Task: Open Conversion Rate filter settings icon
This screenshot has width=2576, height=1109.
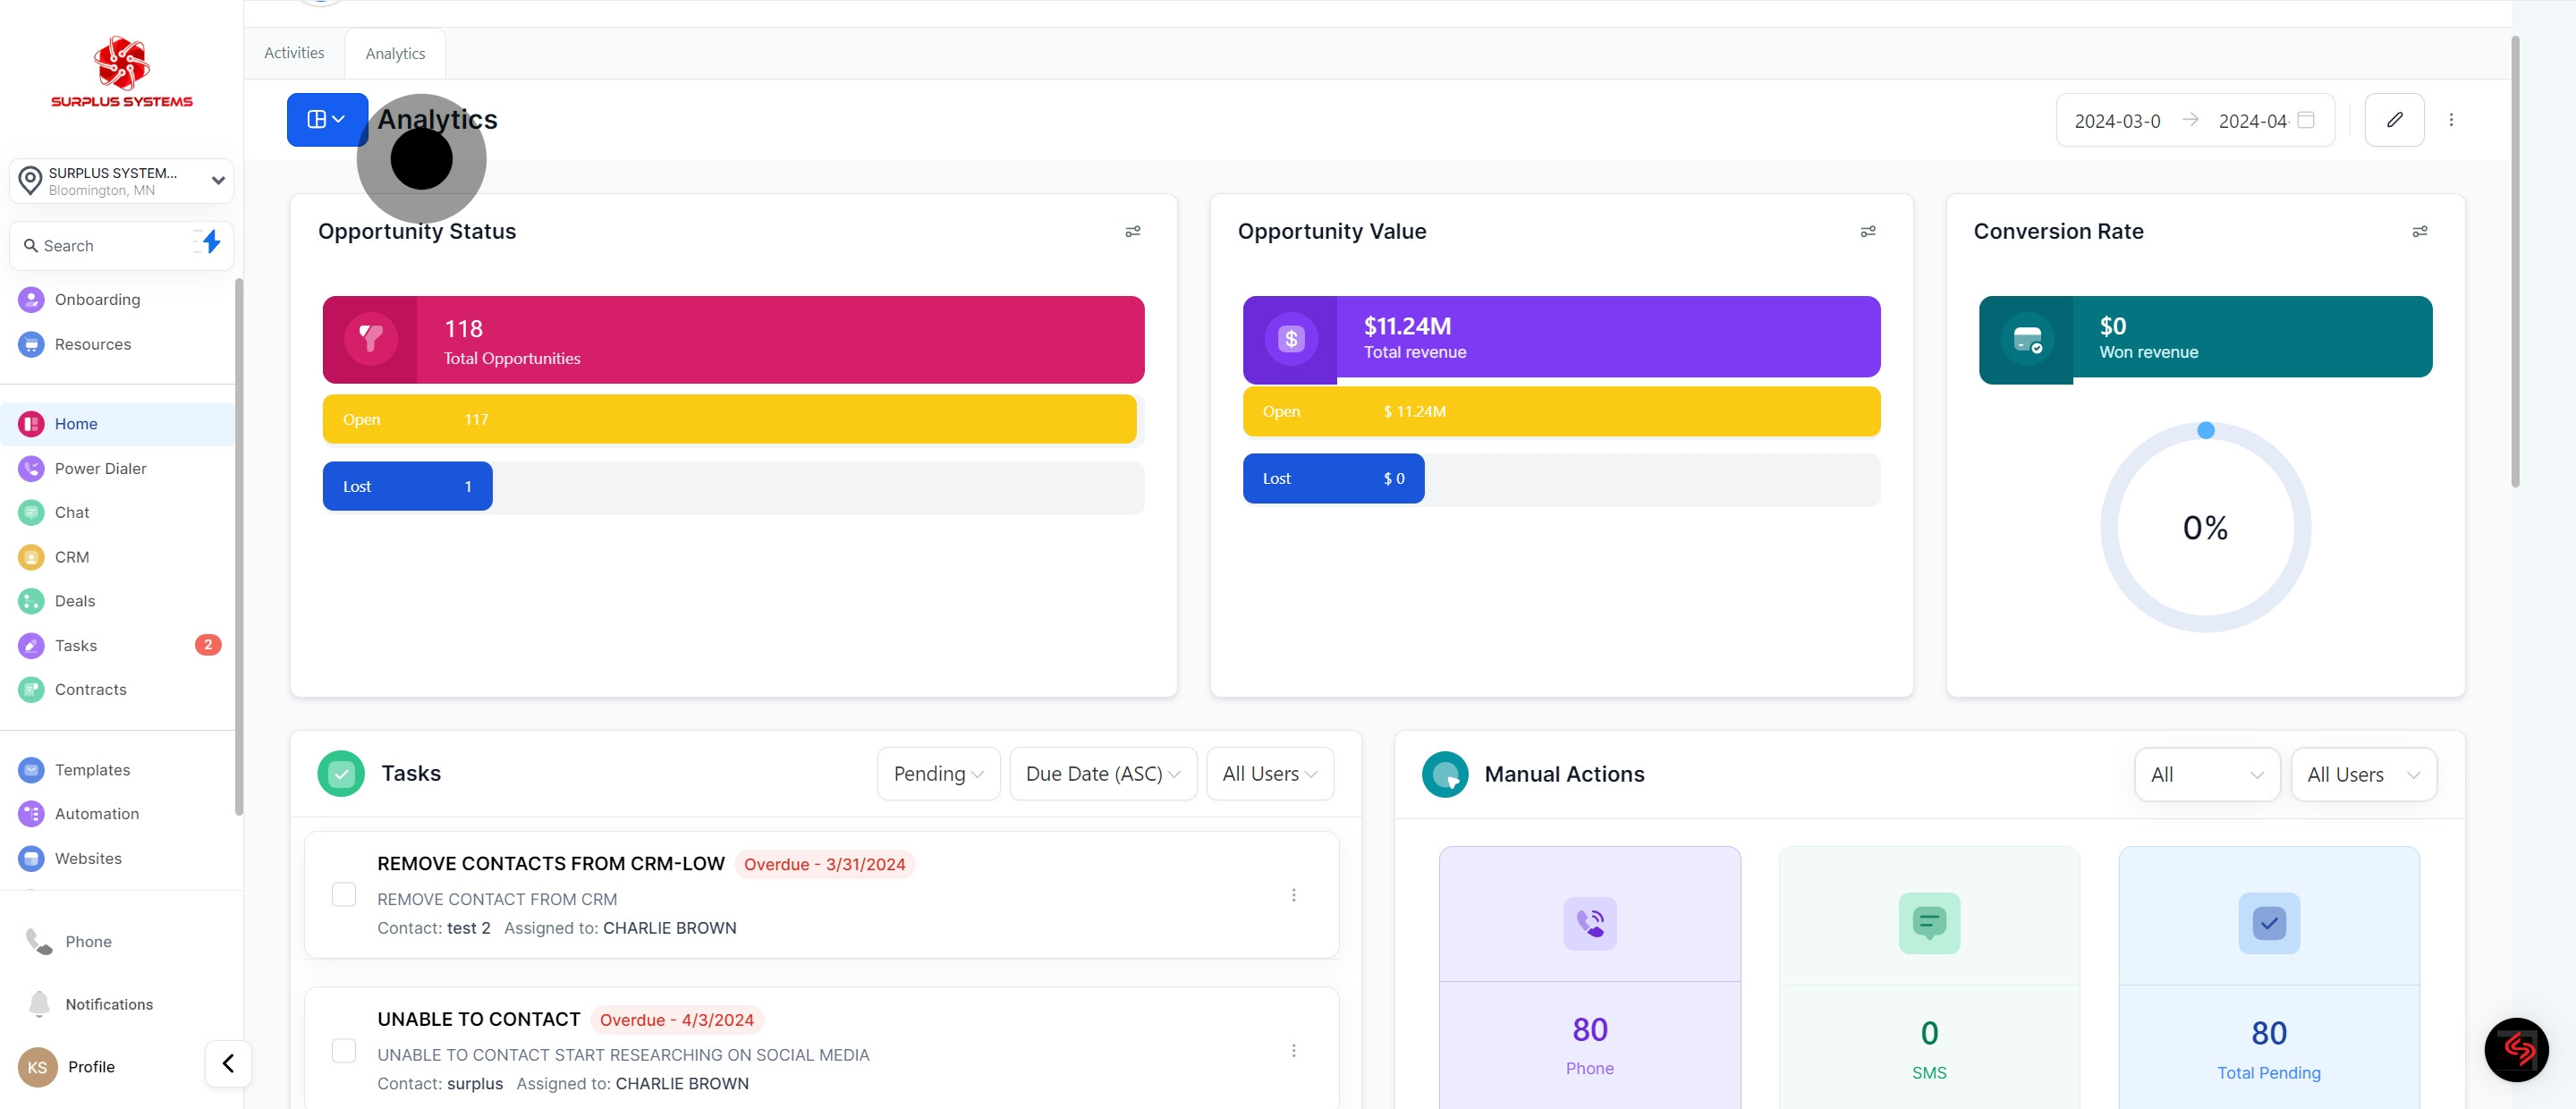Action: pos(2419,231)
